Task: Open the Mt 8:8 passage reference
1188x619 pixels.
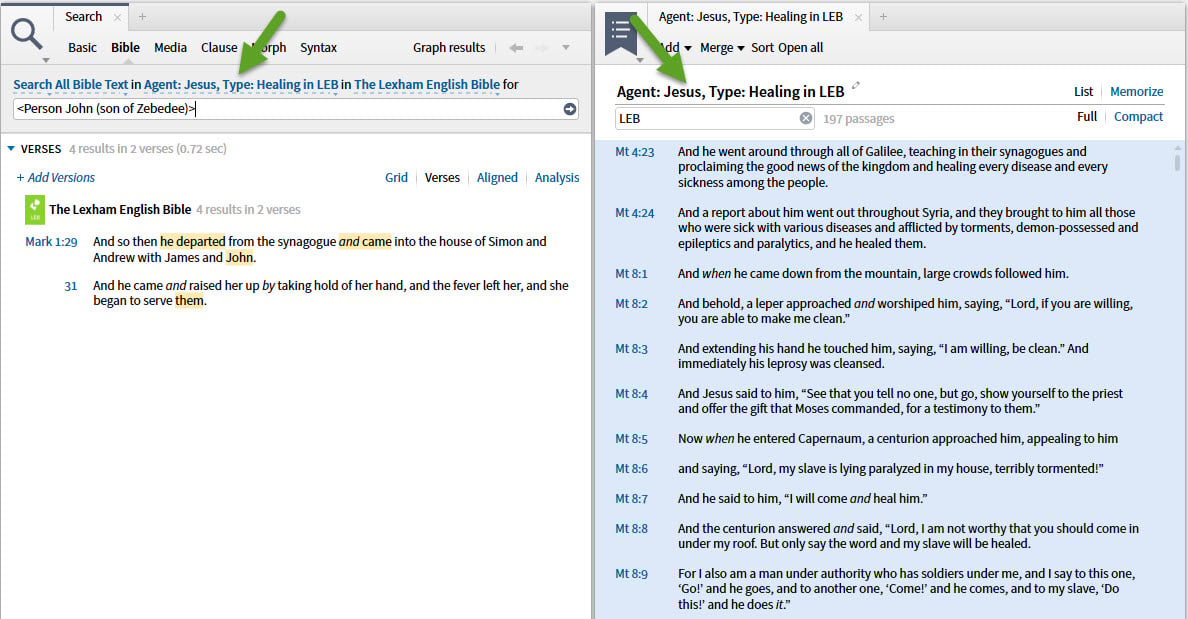Action: 631,529
